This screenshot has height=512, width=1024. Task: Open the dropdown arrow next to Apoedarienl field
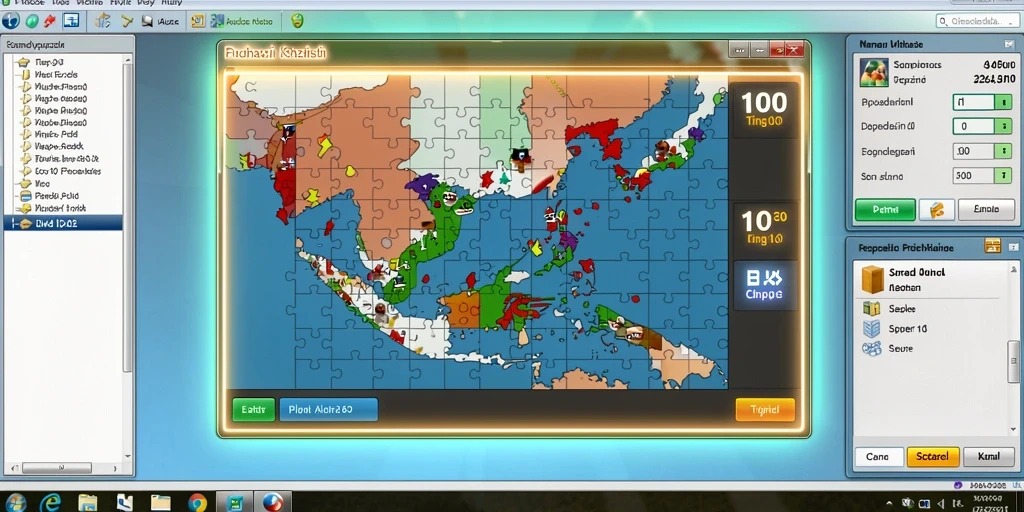coord(1002,102)
